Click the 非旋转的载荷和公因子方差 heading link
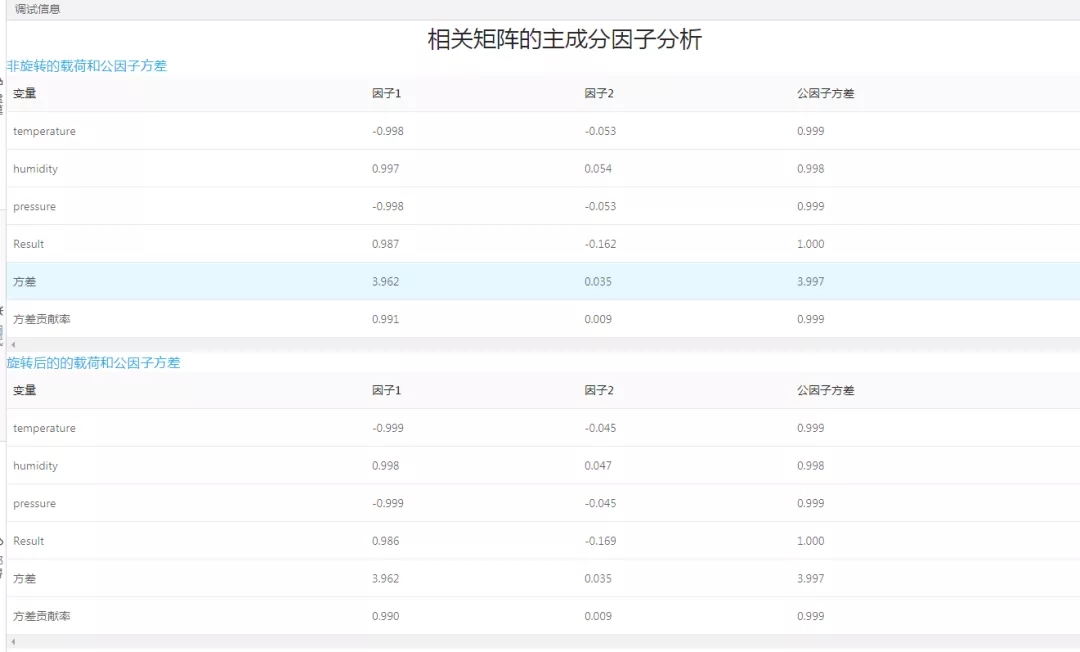The height and width of the screenshot is (652, 1080). point(87,66)
